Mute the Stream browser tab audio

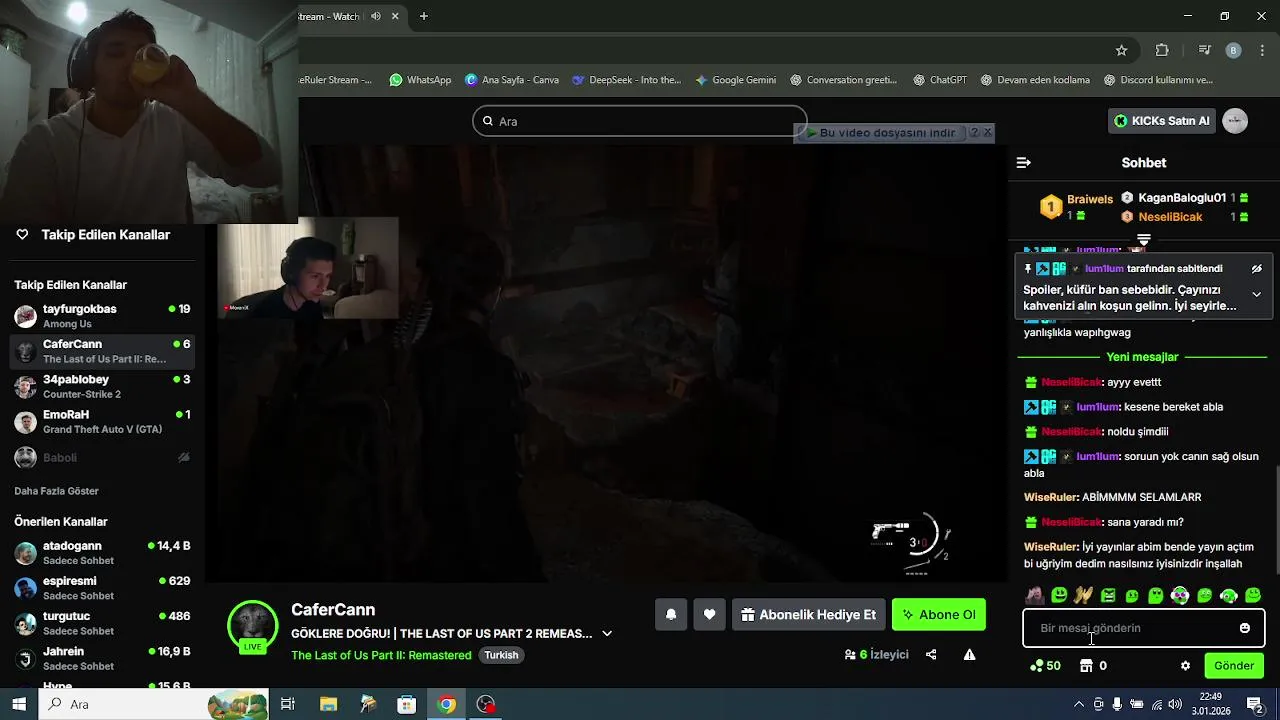click(x=376, y=16)
